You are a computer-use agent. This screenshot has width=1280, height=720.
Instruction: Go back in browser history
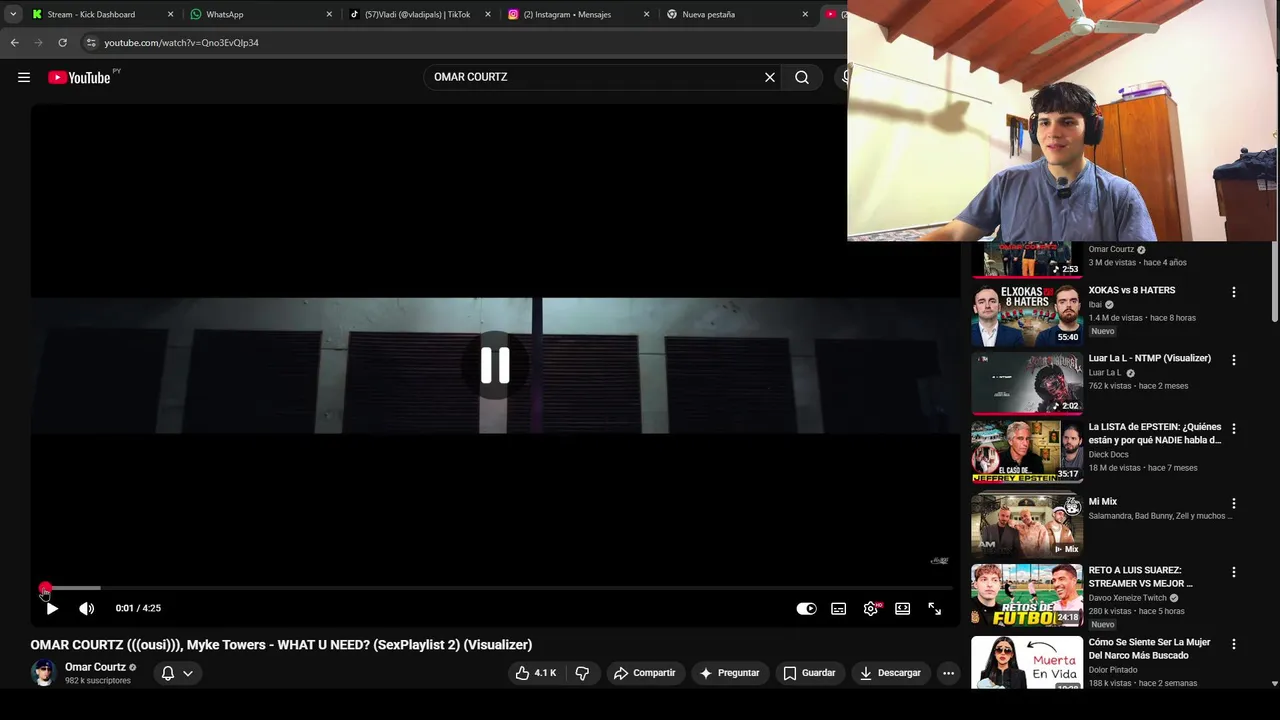(14, 43)
